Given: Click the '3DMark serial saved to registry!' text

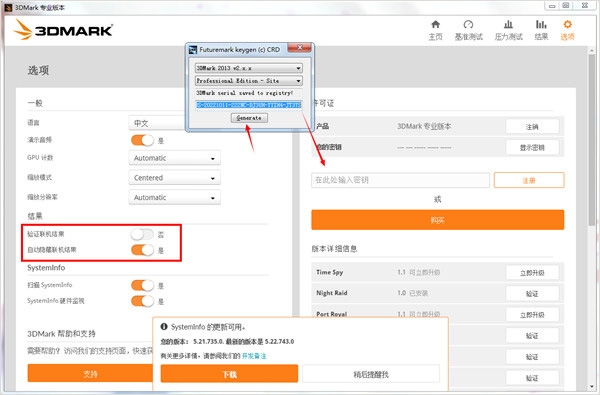Looking at the screenshot, I should [245, 93].
